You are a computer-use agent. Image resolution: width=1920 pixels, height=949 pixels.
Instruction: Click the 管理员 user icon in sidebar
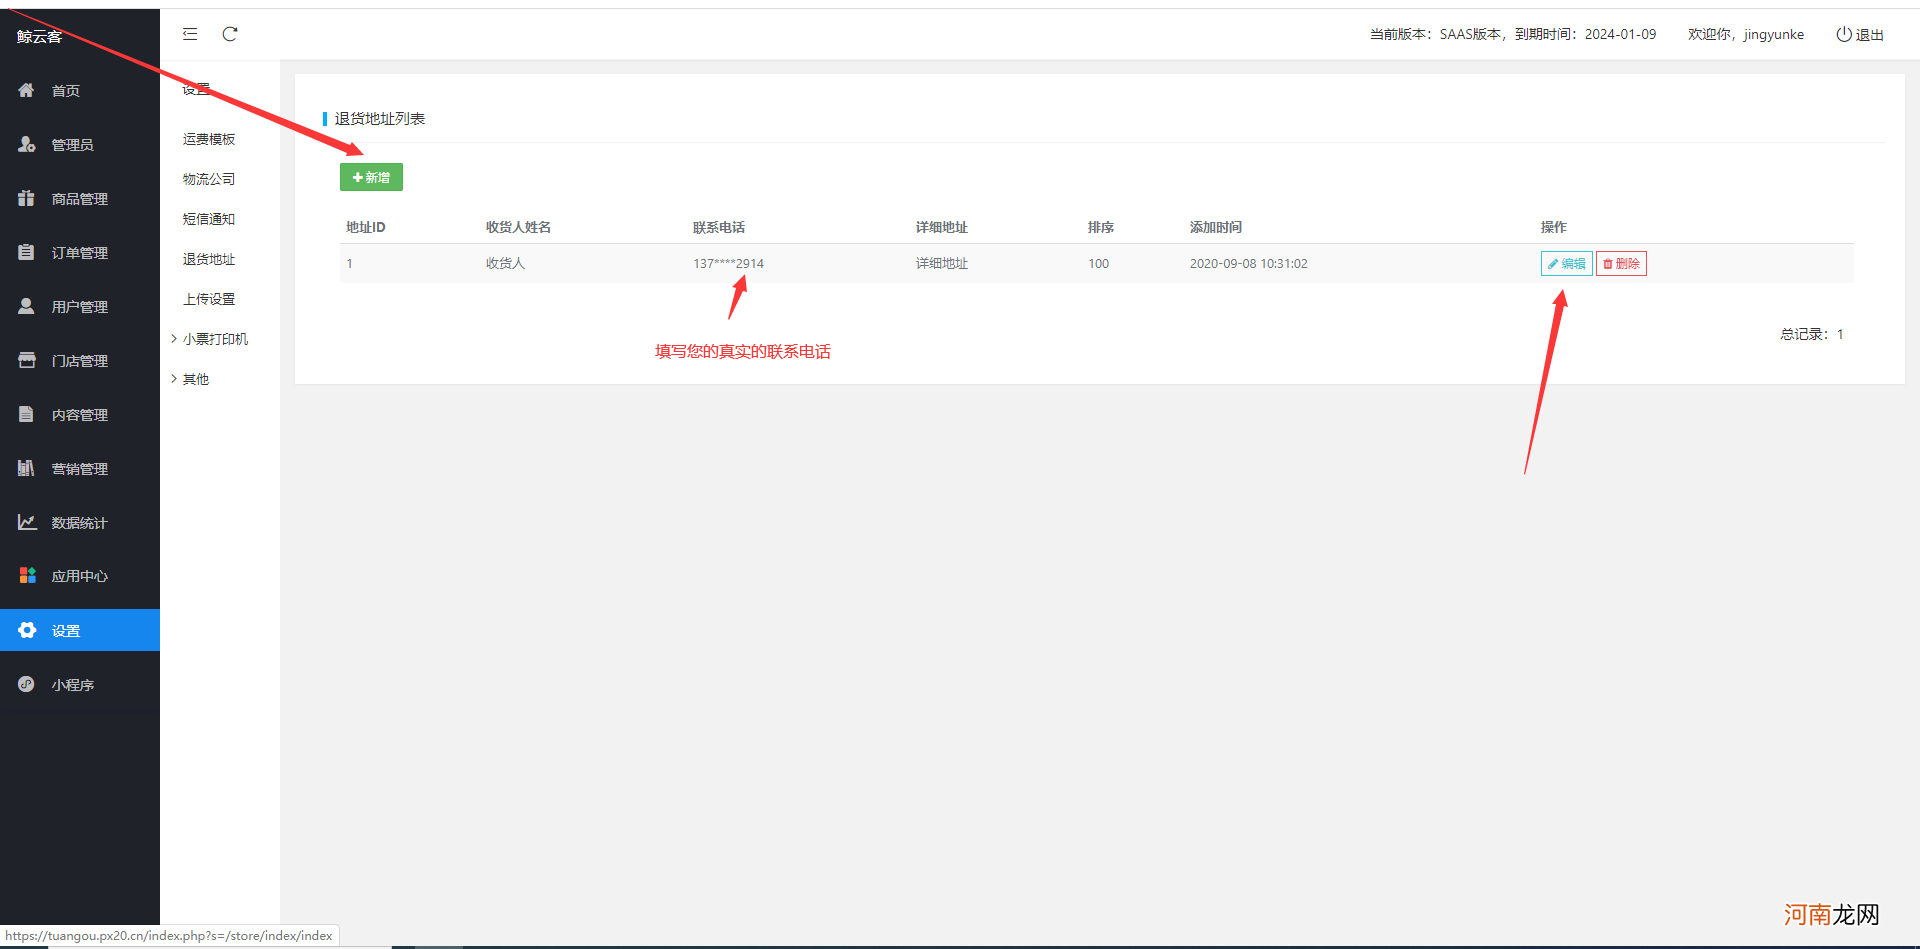(x=26, y=144)
